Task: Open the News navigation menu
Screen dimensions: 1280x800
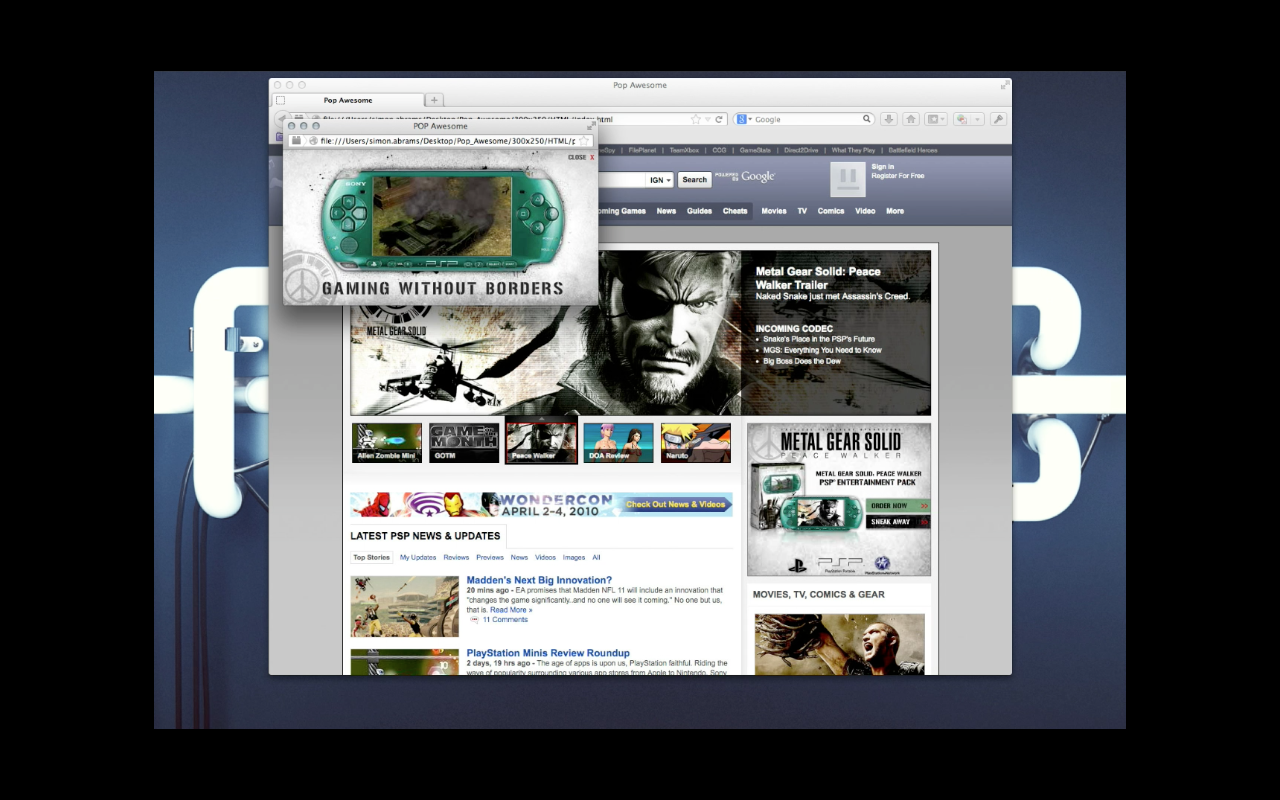Action: pyautogui.click(x=666, y=211)
